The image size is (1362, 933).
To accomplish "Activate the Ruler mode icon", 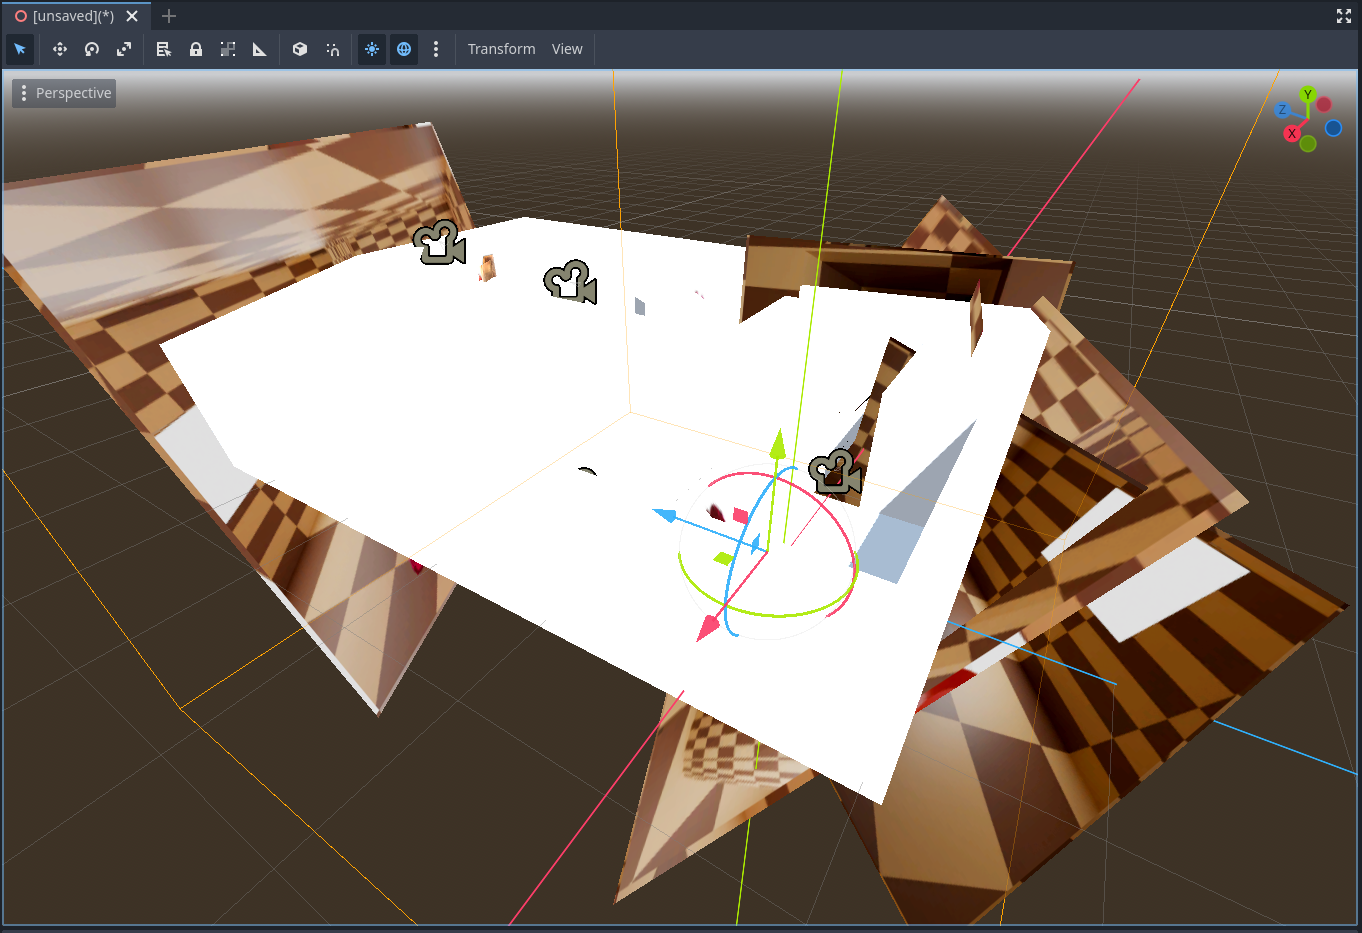I will click(x=259, y=49).
